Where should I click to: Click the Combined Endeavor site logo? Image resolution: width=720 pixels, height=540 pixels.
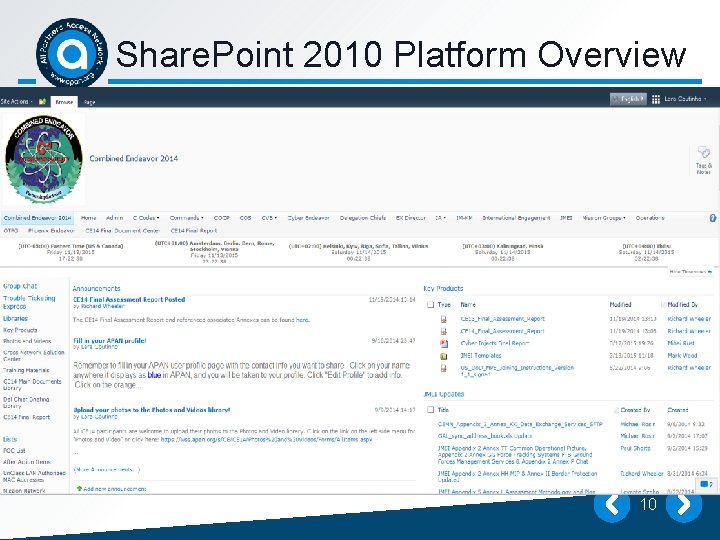tap(44, 159)
